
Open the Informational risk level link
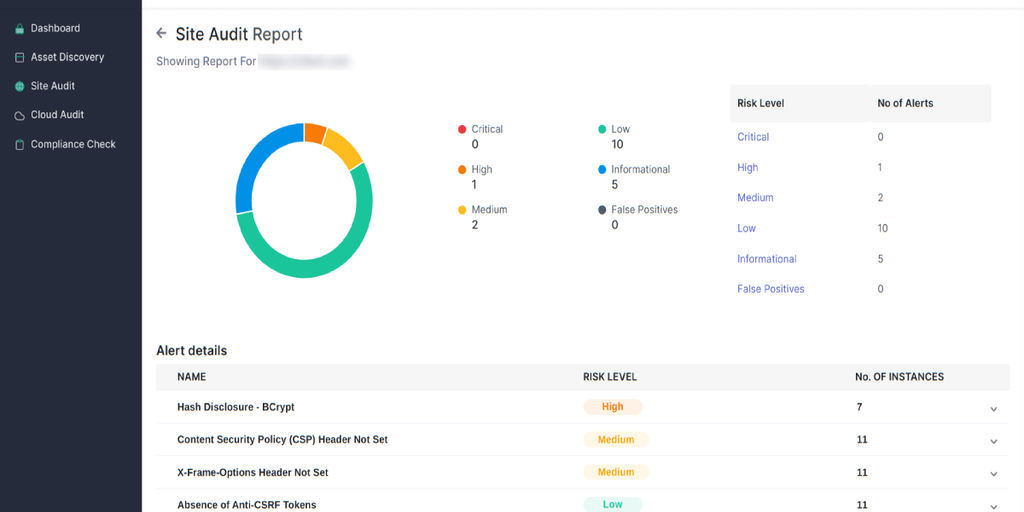click(x=767, y=259)
